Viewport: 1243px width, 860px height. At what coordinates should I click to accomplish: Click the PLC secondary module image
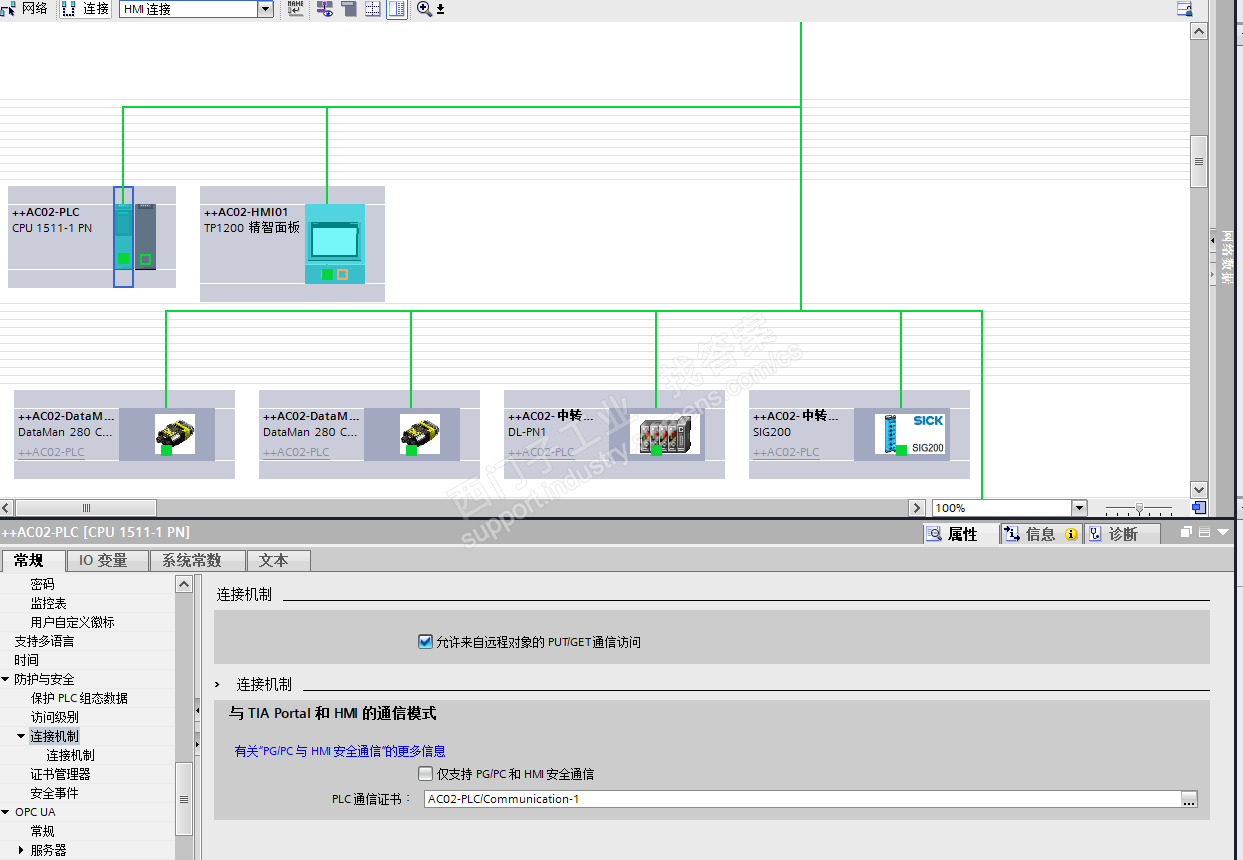click(x=146, y=236)
